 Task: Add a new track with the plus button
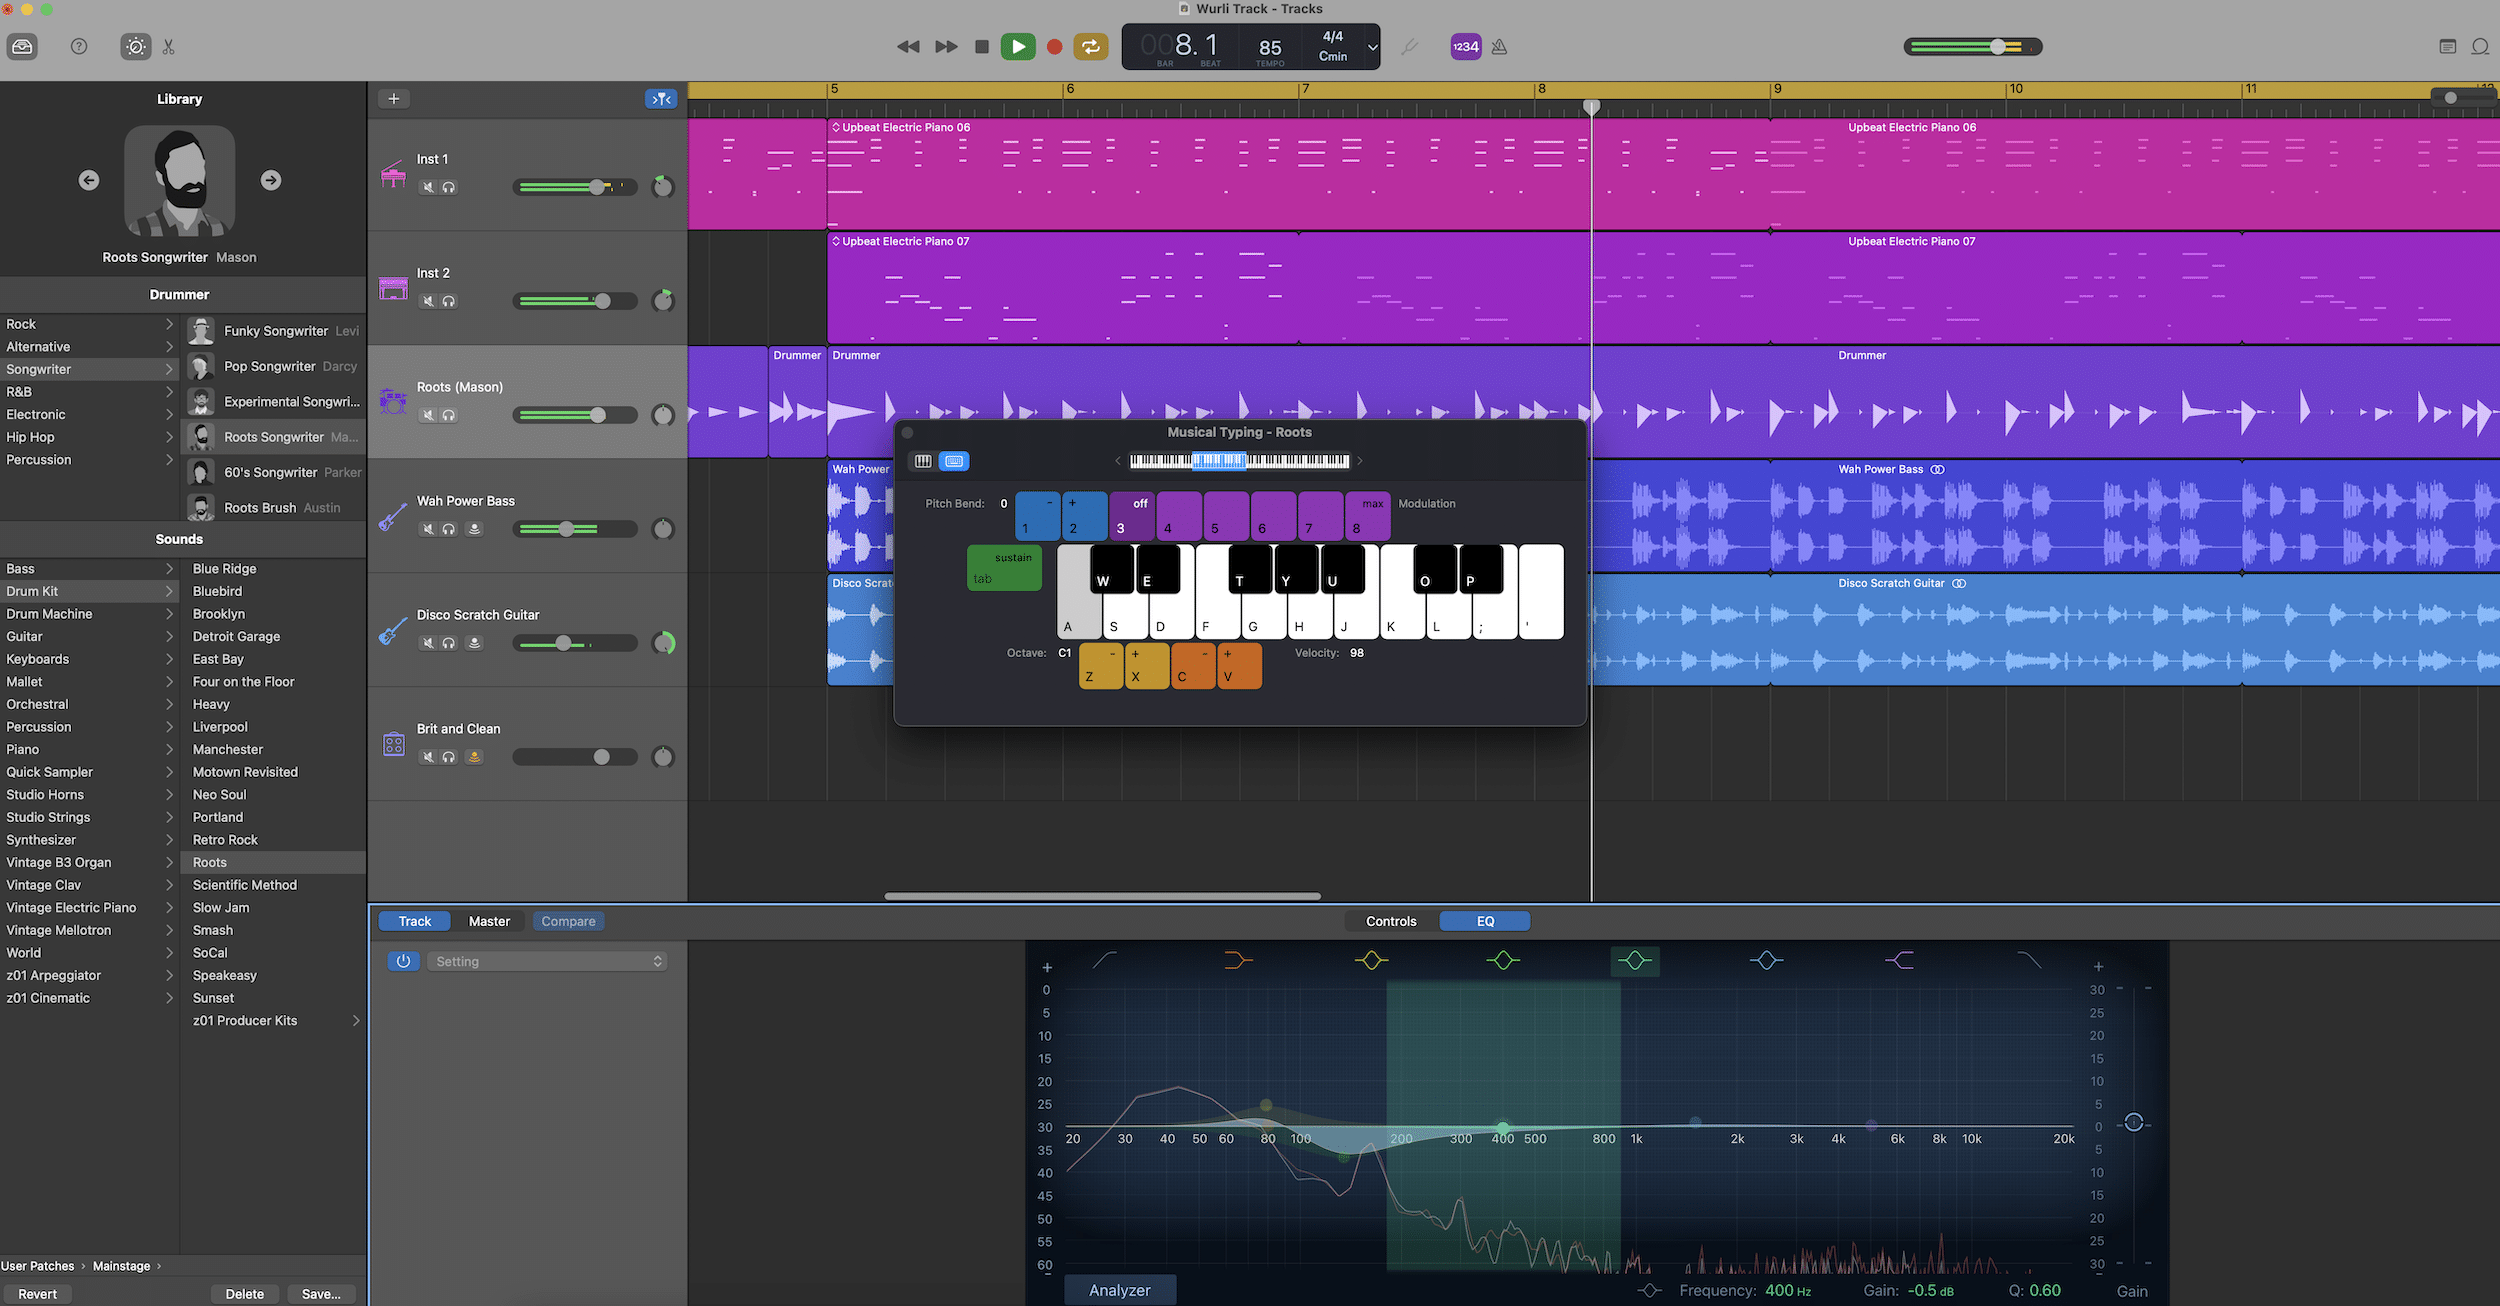pyautogui.click(x=394, y=99)
